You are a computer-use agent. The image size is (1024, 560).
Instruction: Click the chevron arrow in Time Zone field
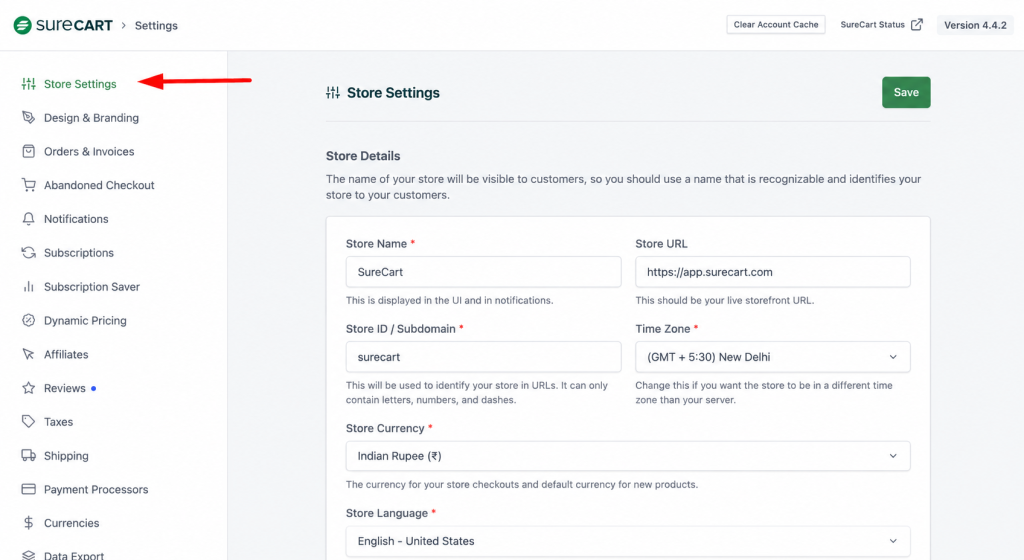click(x=893, y=357)
